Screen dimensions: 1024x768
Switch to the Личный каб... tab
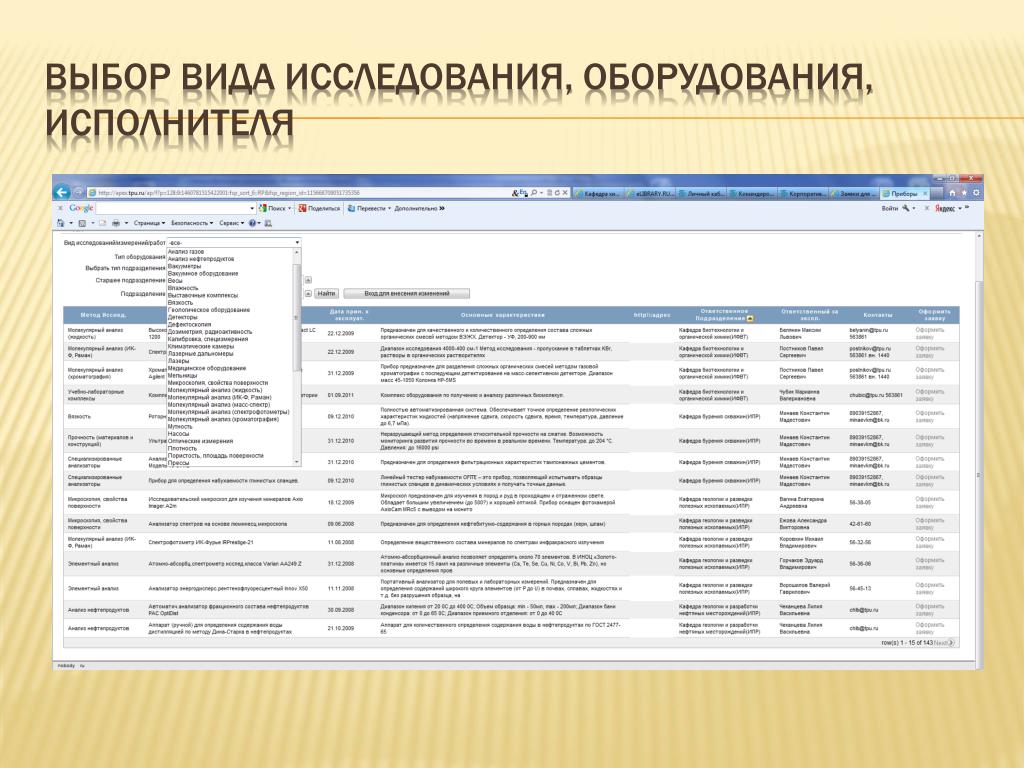click(702, 194)
